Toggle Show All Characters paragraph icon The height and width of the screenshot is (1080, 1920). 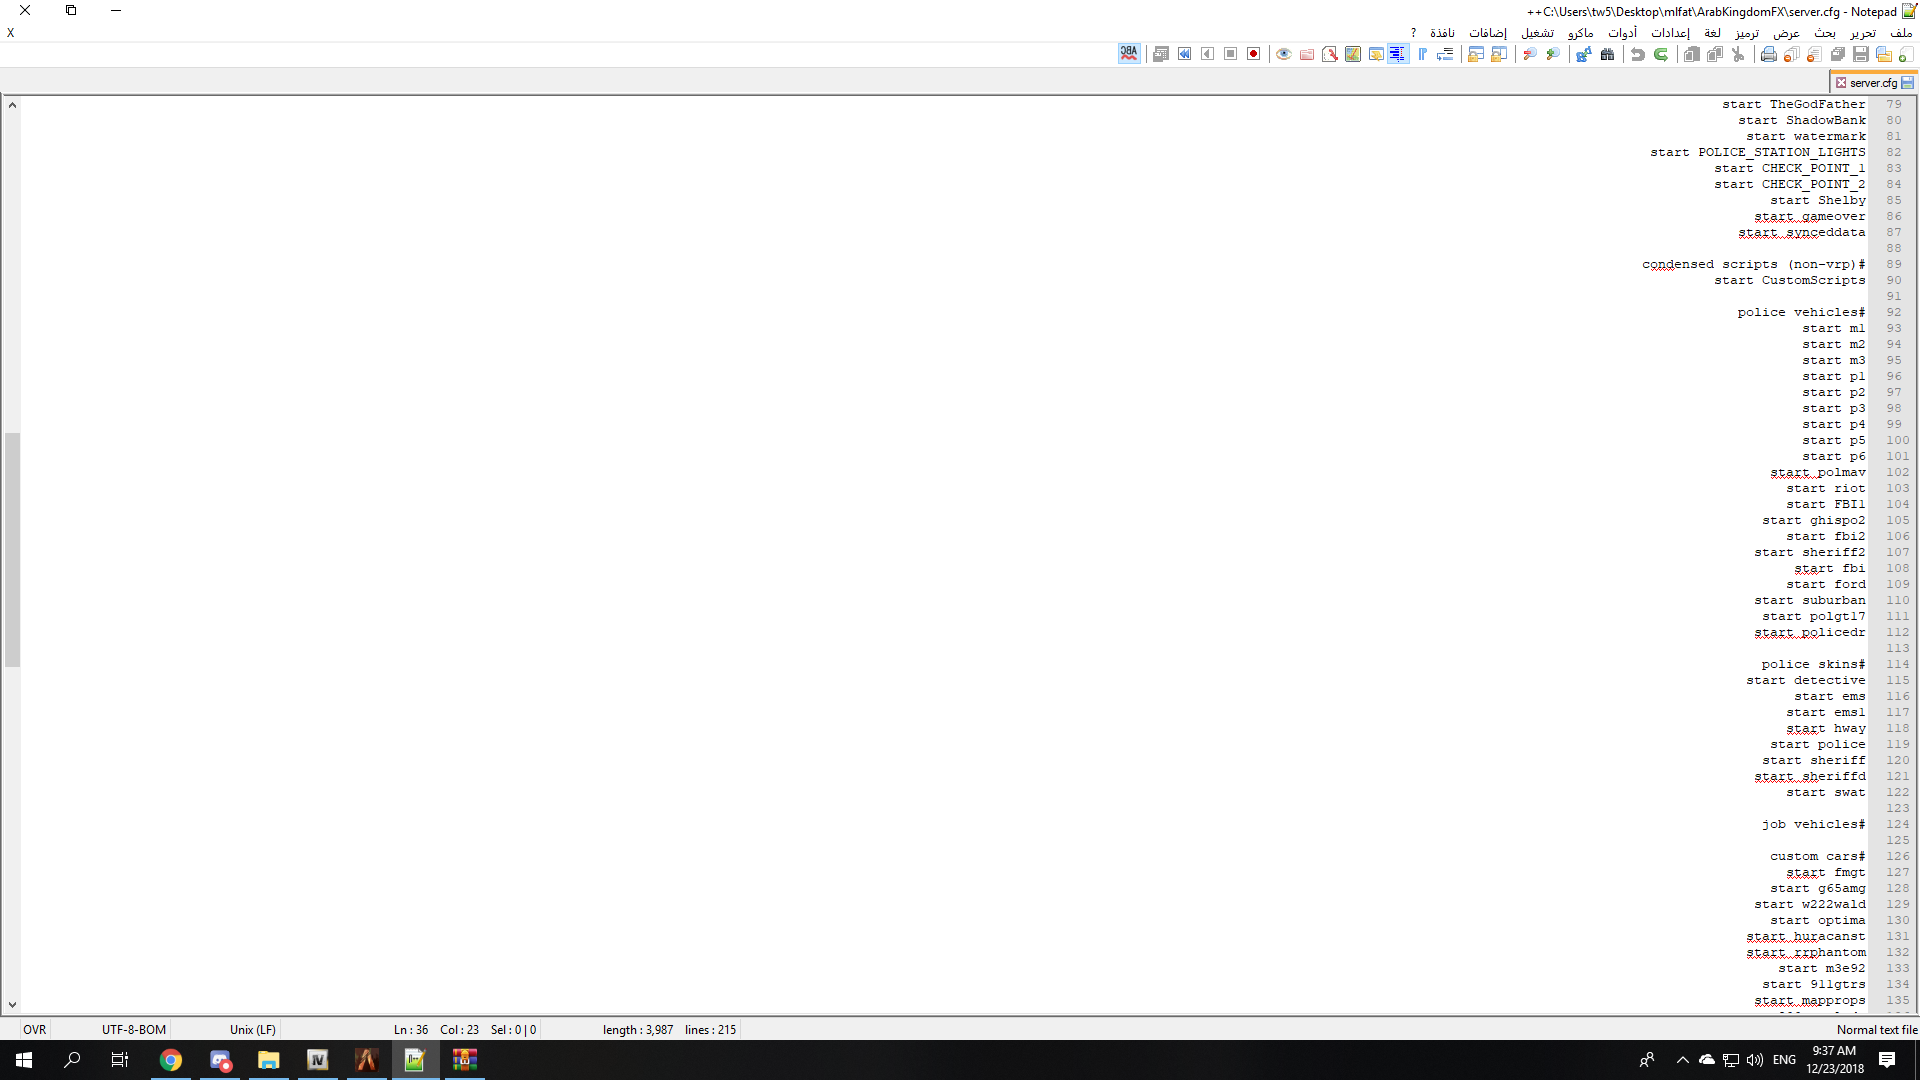pos(1422,54)
